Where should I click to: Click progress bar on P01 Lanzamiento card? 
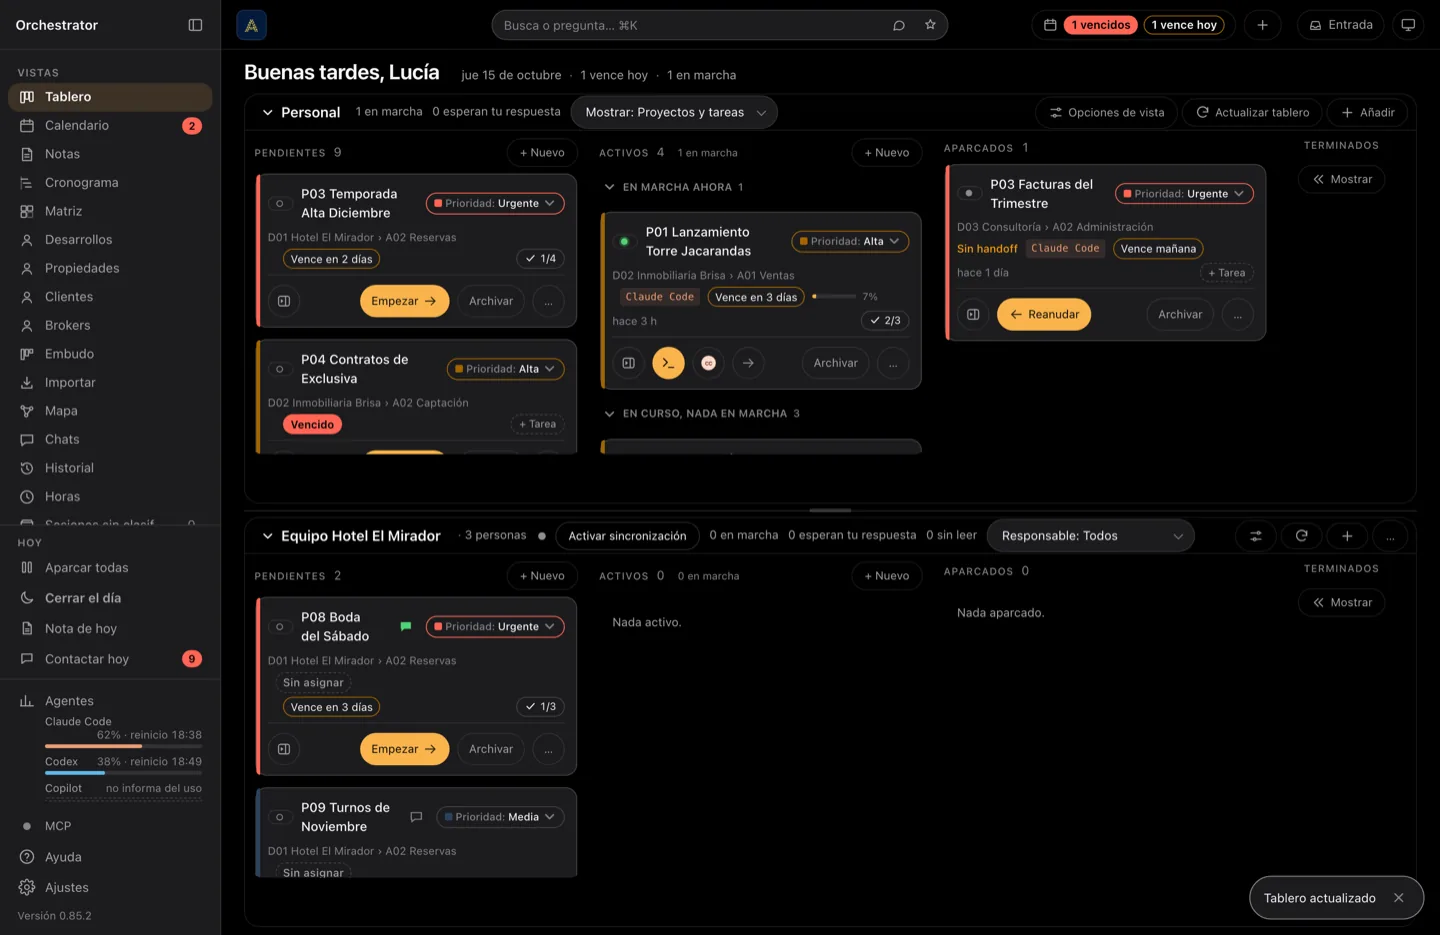click(834, 297)
